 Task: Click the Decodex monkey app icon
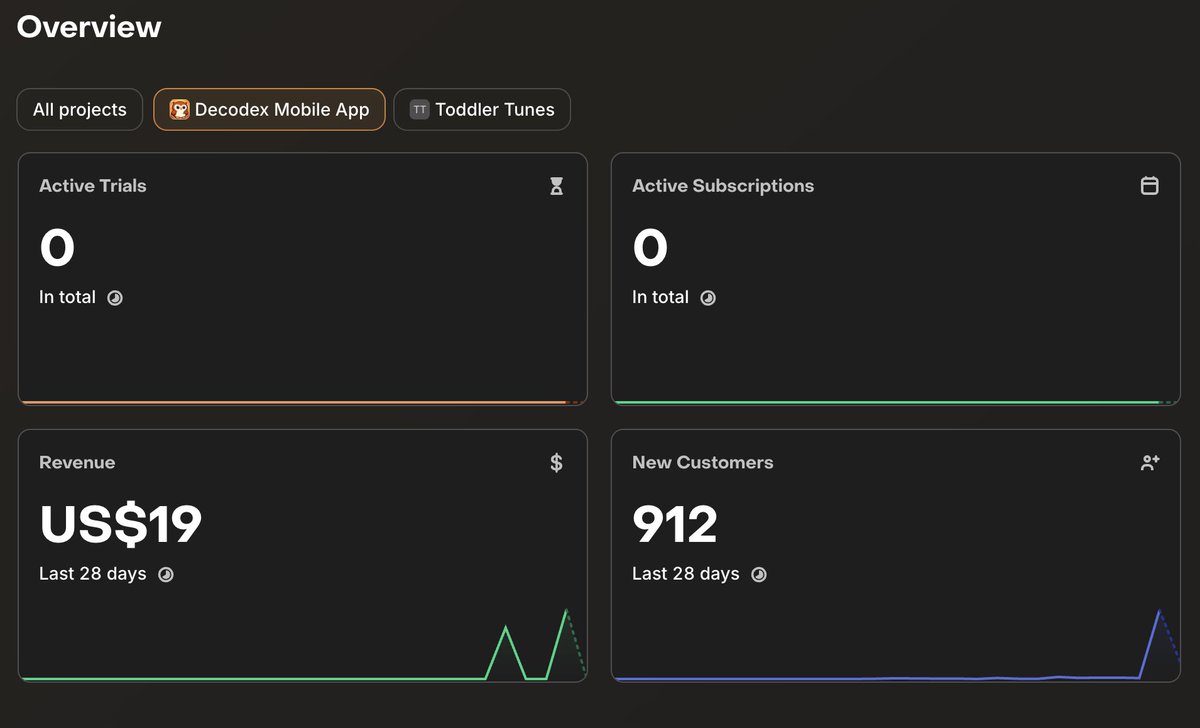[180, 110]
